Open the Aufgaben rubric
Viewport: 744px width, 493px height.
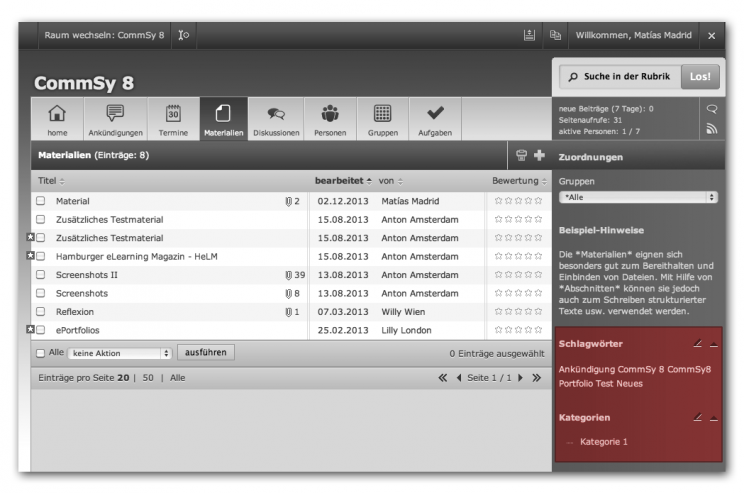click(435, 119)
